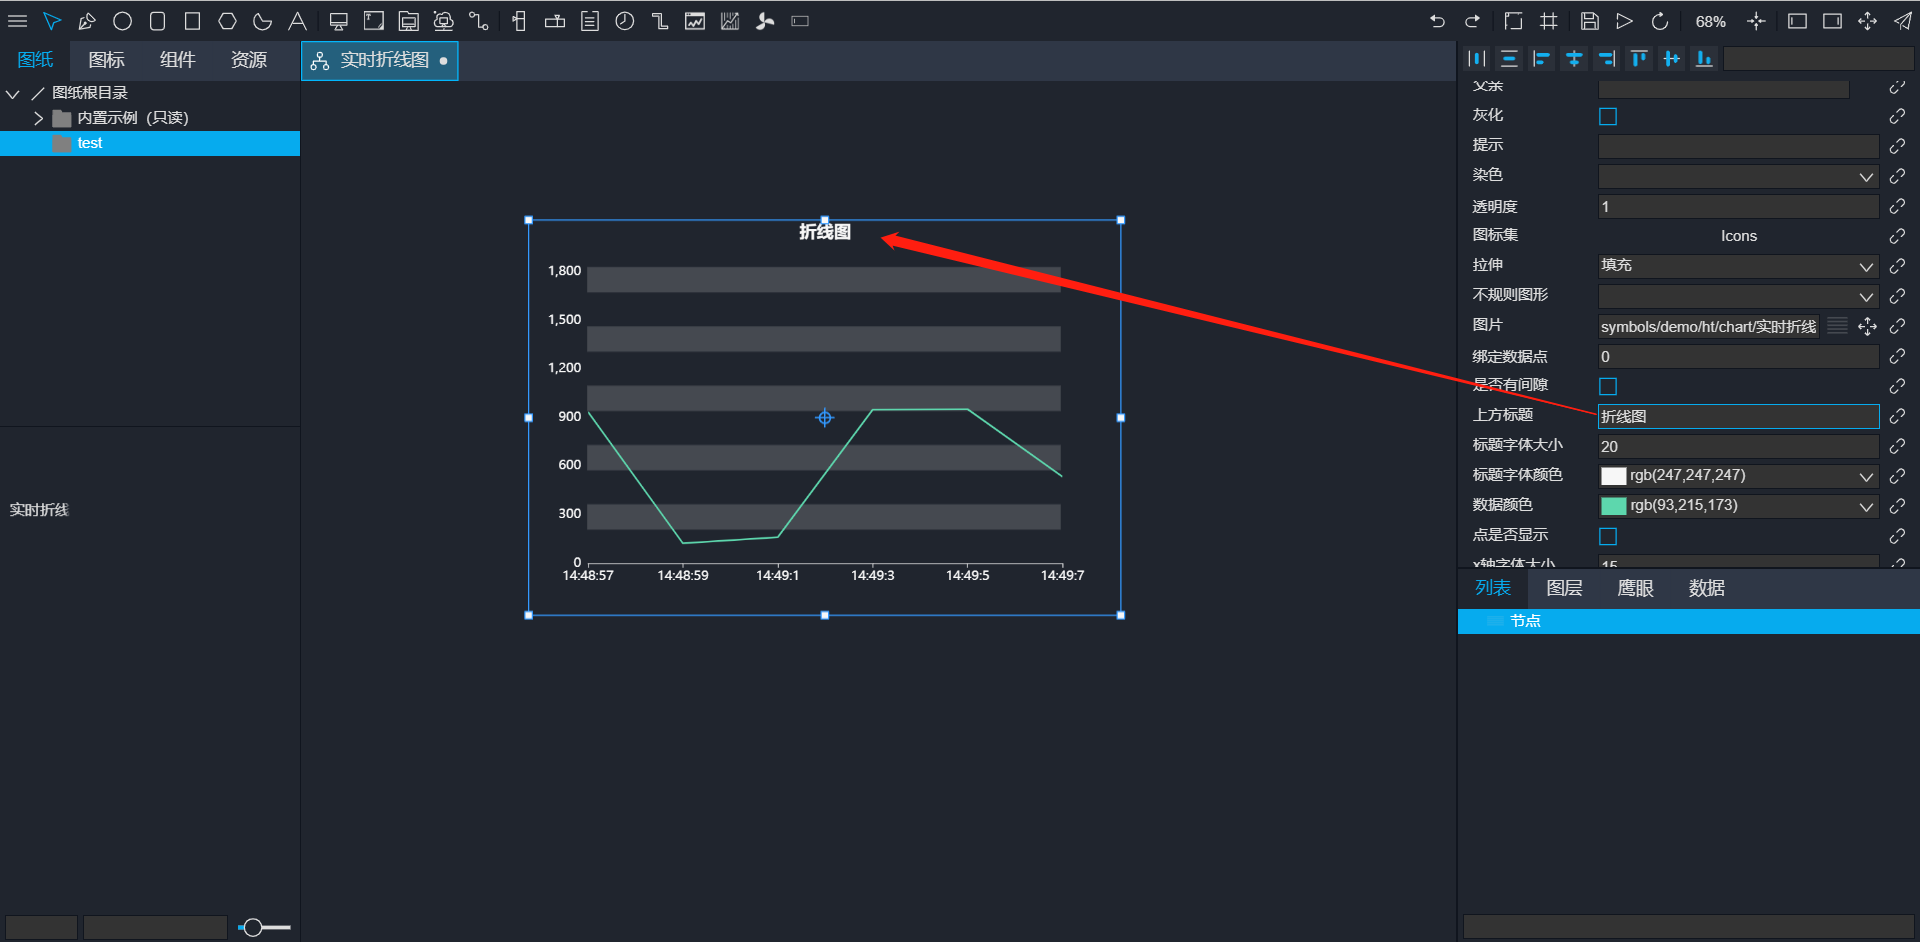
Task: Click the 数据颜色 green color swatch
Action: pos(1613,506)
